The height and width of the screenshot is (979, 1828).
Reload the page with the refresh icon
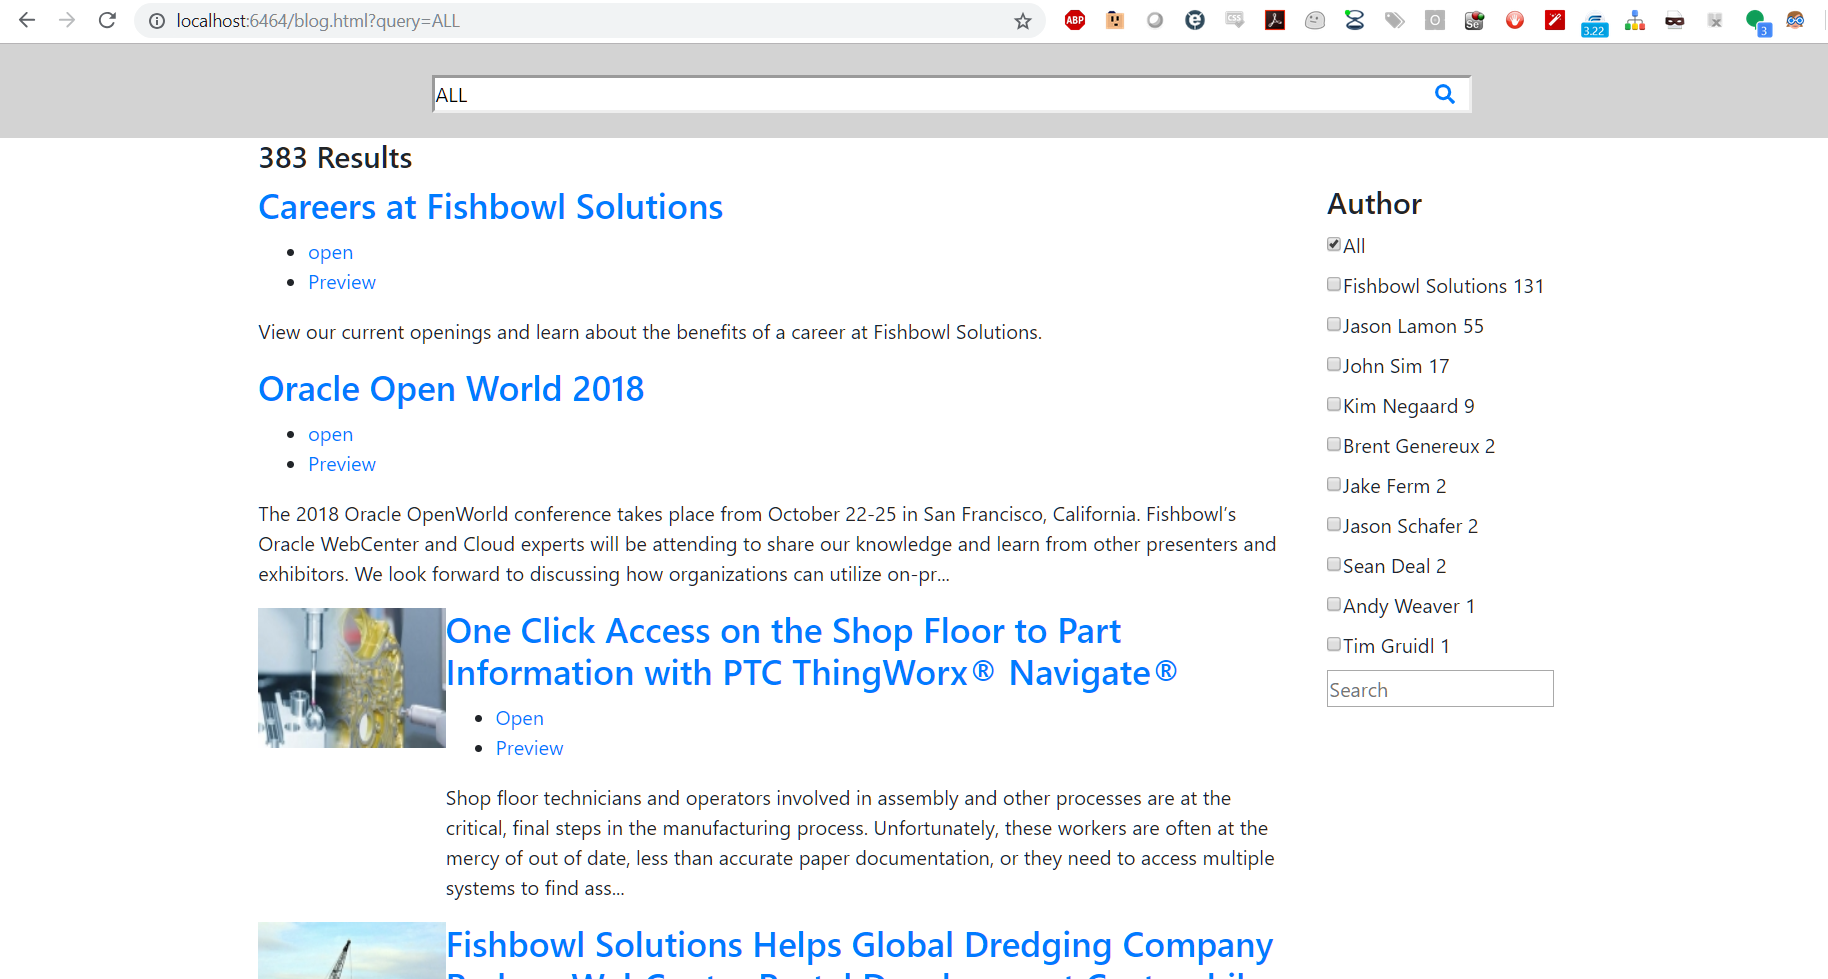tap(107, 20)
